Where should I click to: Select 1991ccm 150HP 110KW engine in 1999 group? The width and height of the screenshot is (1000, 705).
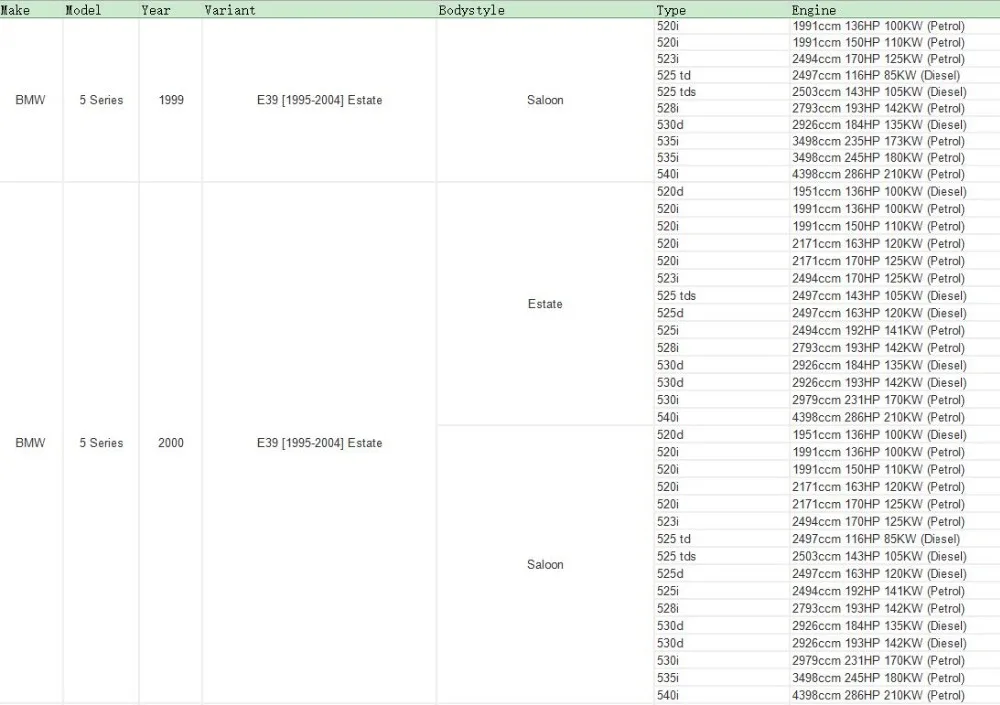[x=879, y=43]
